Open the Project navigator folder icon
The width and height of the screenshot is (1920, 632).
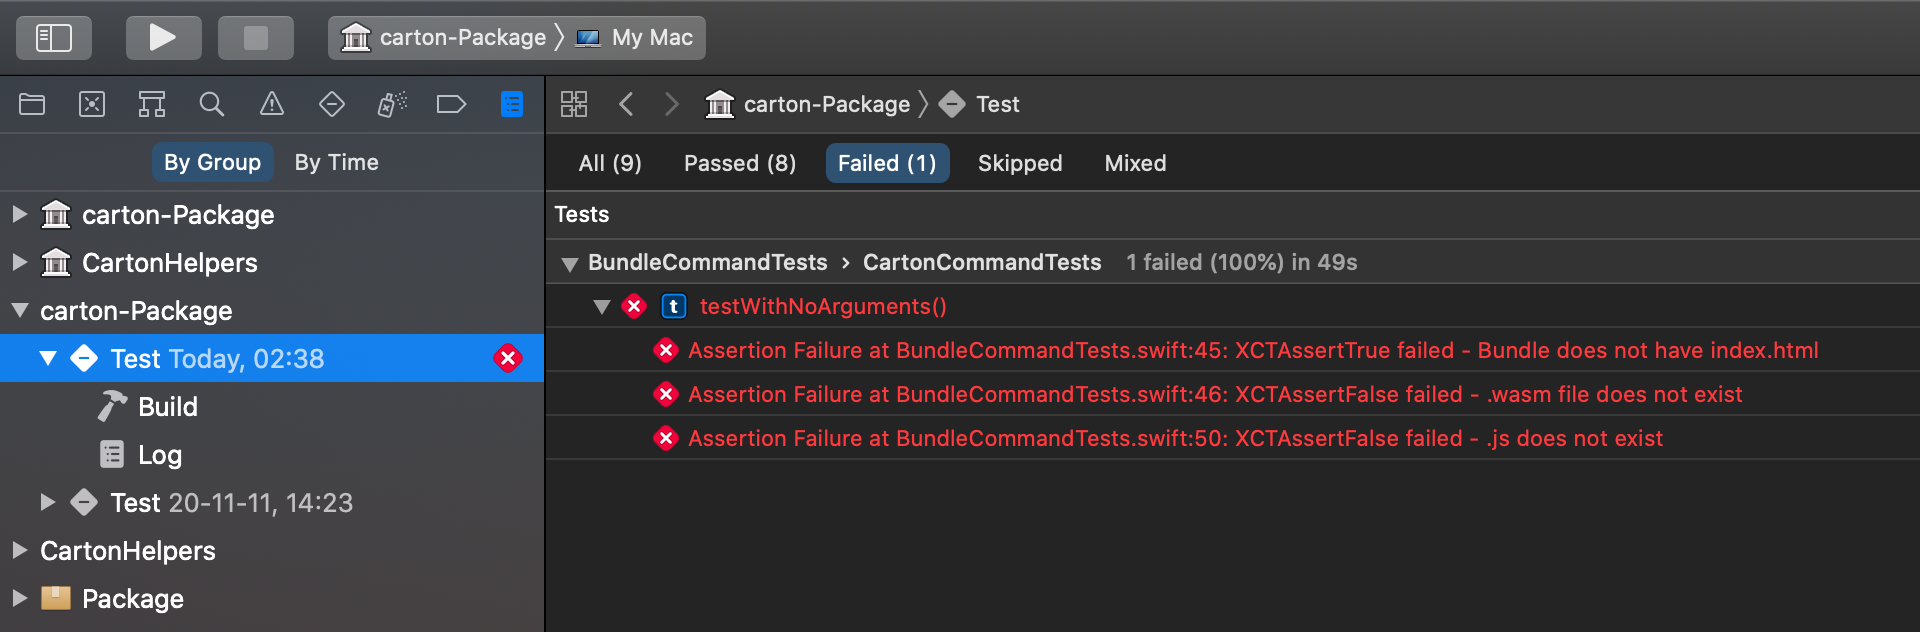coord(32,104)
